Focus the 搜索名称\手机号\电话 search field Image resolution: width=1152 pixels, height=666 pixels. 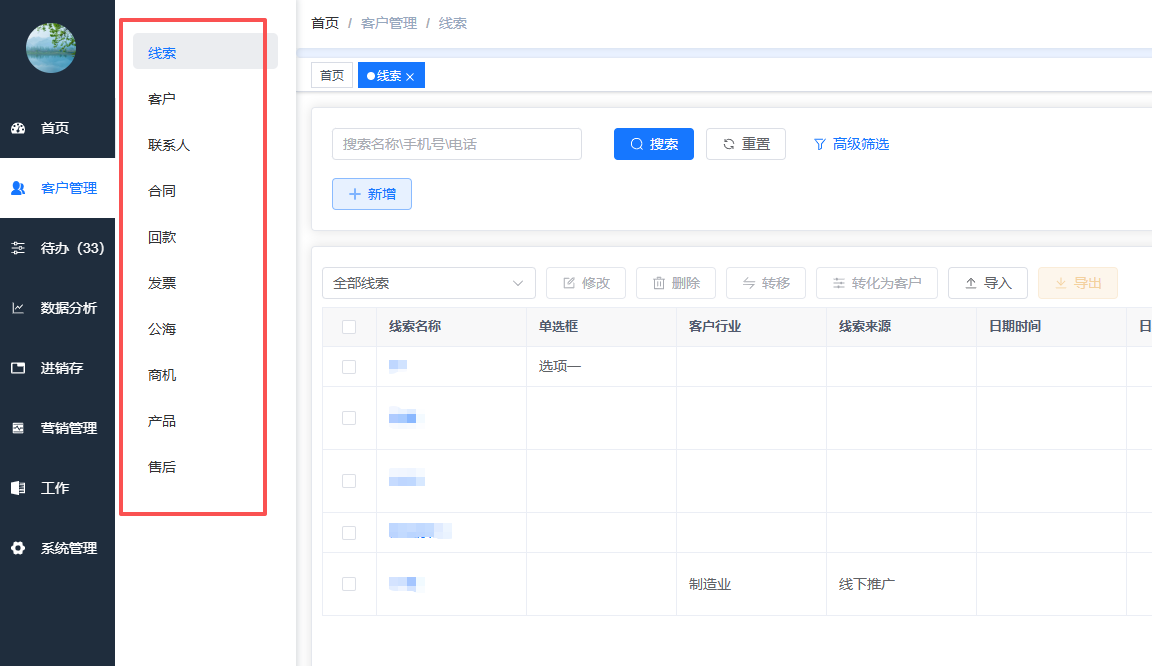[x=456, y=144]
